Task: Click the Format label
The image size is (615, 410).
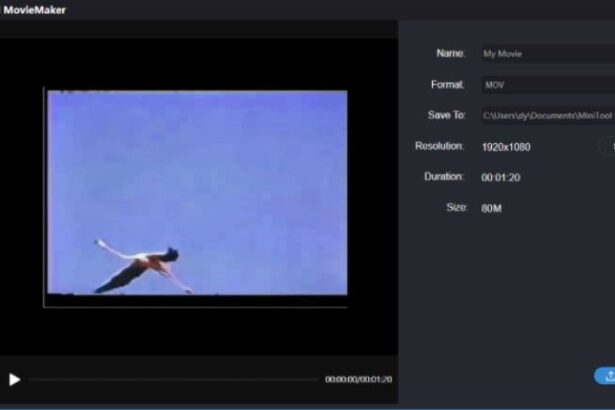Action: coord(447,85)
